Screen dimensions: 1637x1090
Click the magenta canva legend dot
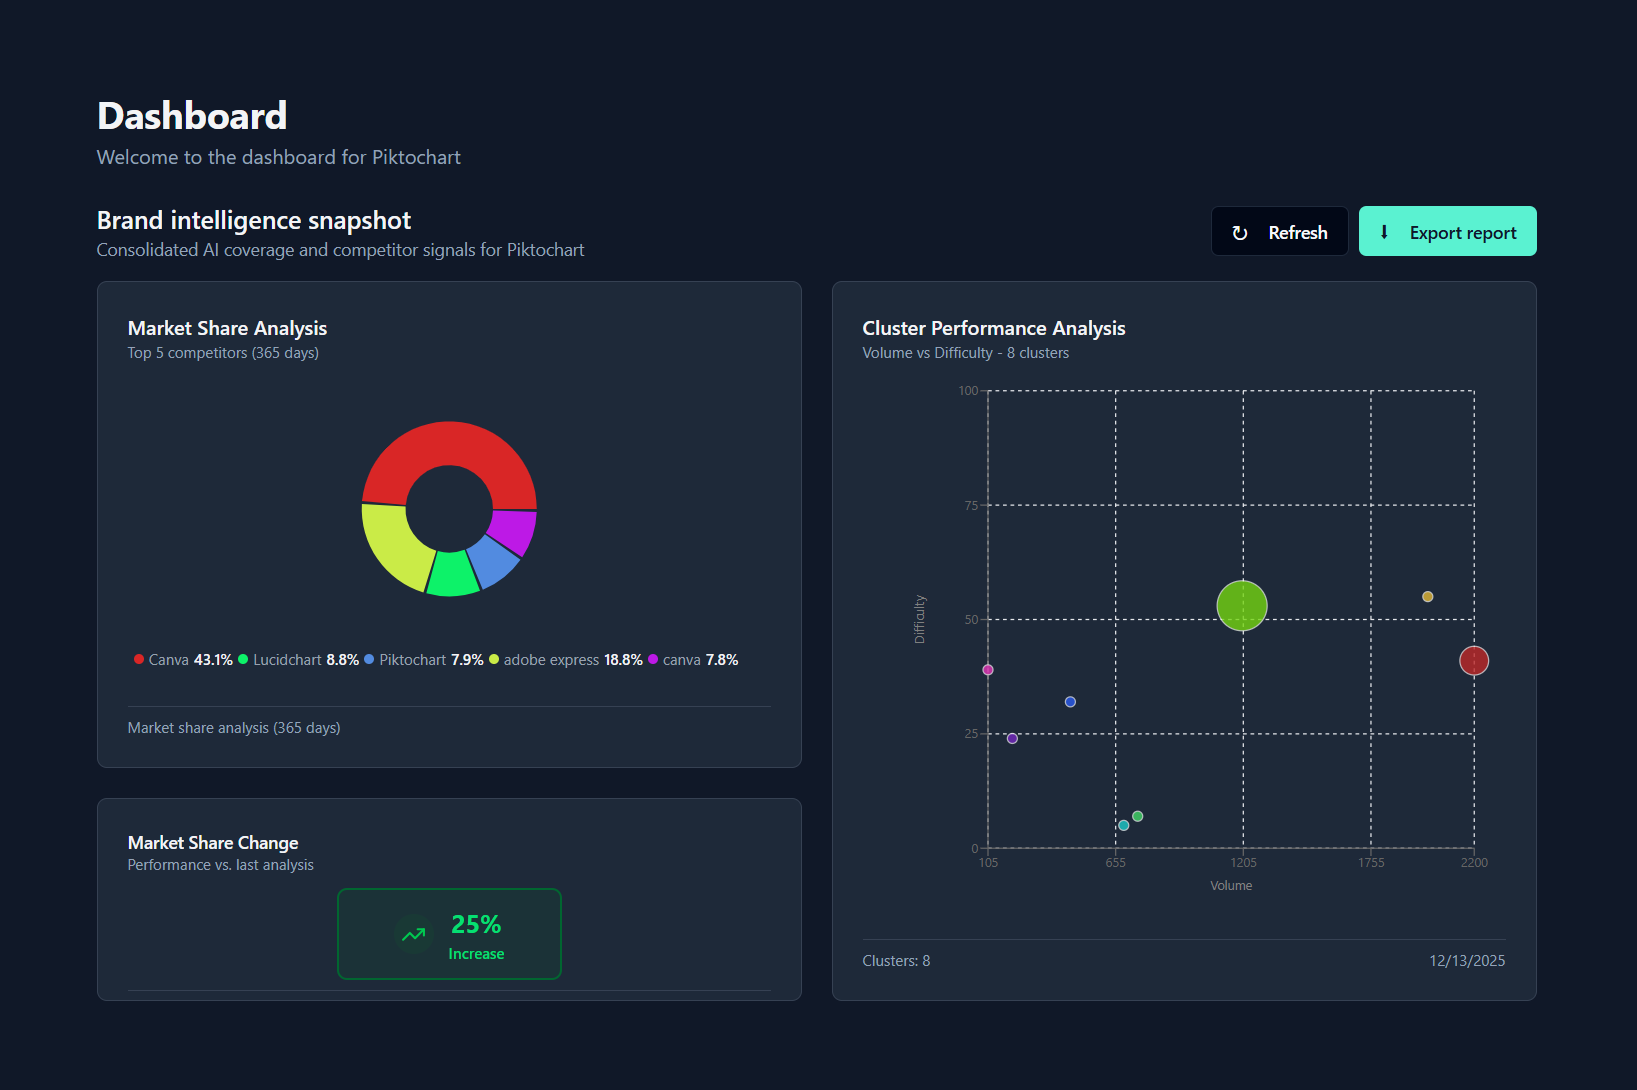point(652,659)
